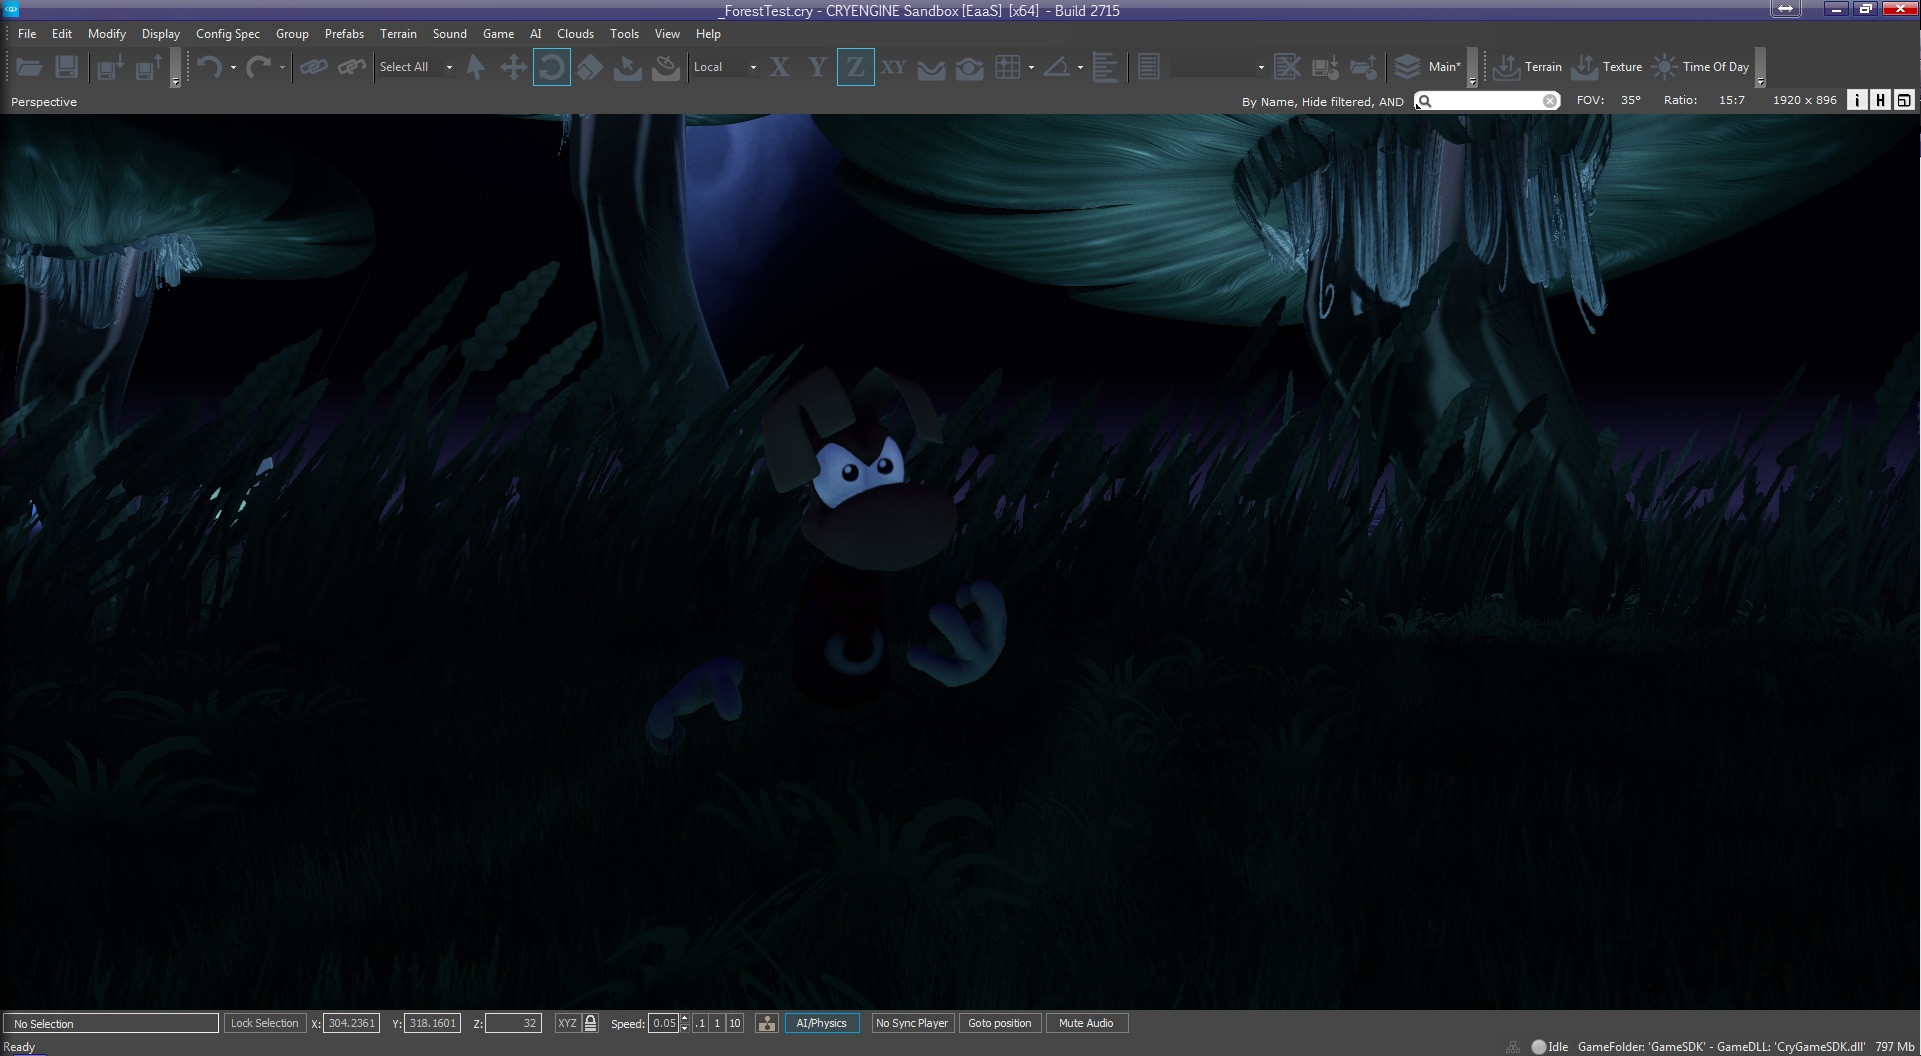The height and width of the screenshot is (1056, 1921).
Task: Toggle the Z axis constraint
Action: pos(855,67)
